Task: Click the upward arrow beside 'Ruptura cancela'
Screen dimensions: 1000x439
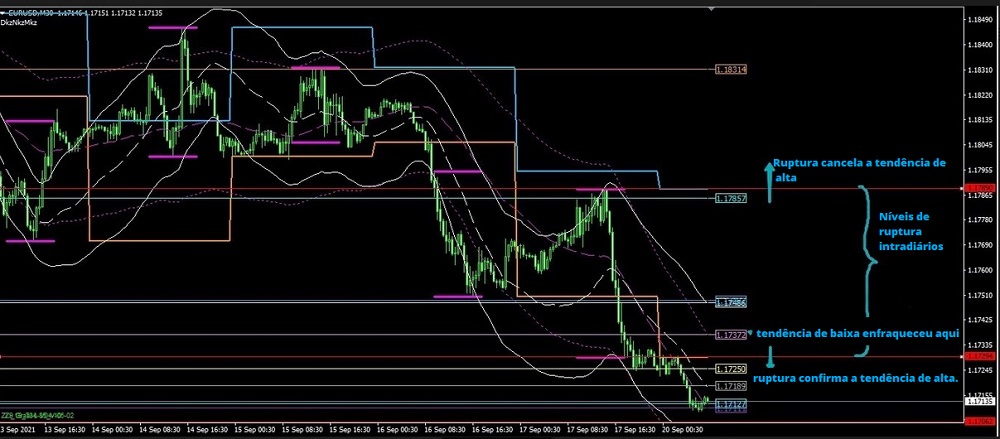Action: (x=769, y=182)
